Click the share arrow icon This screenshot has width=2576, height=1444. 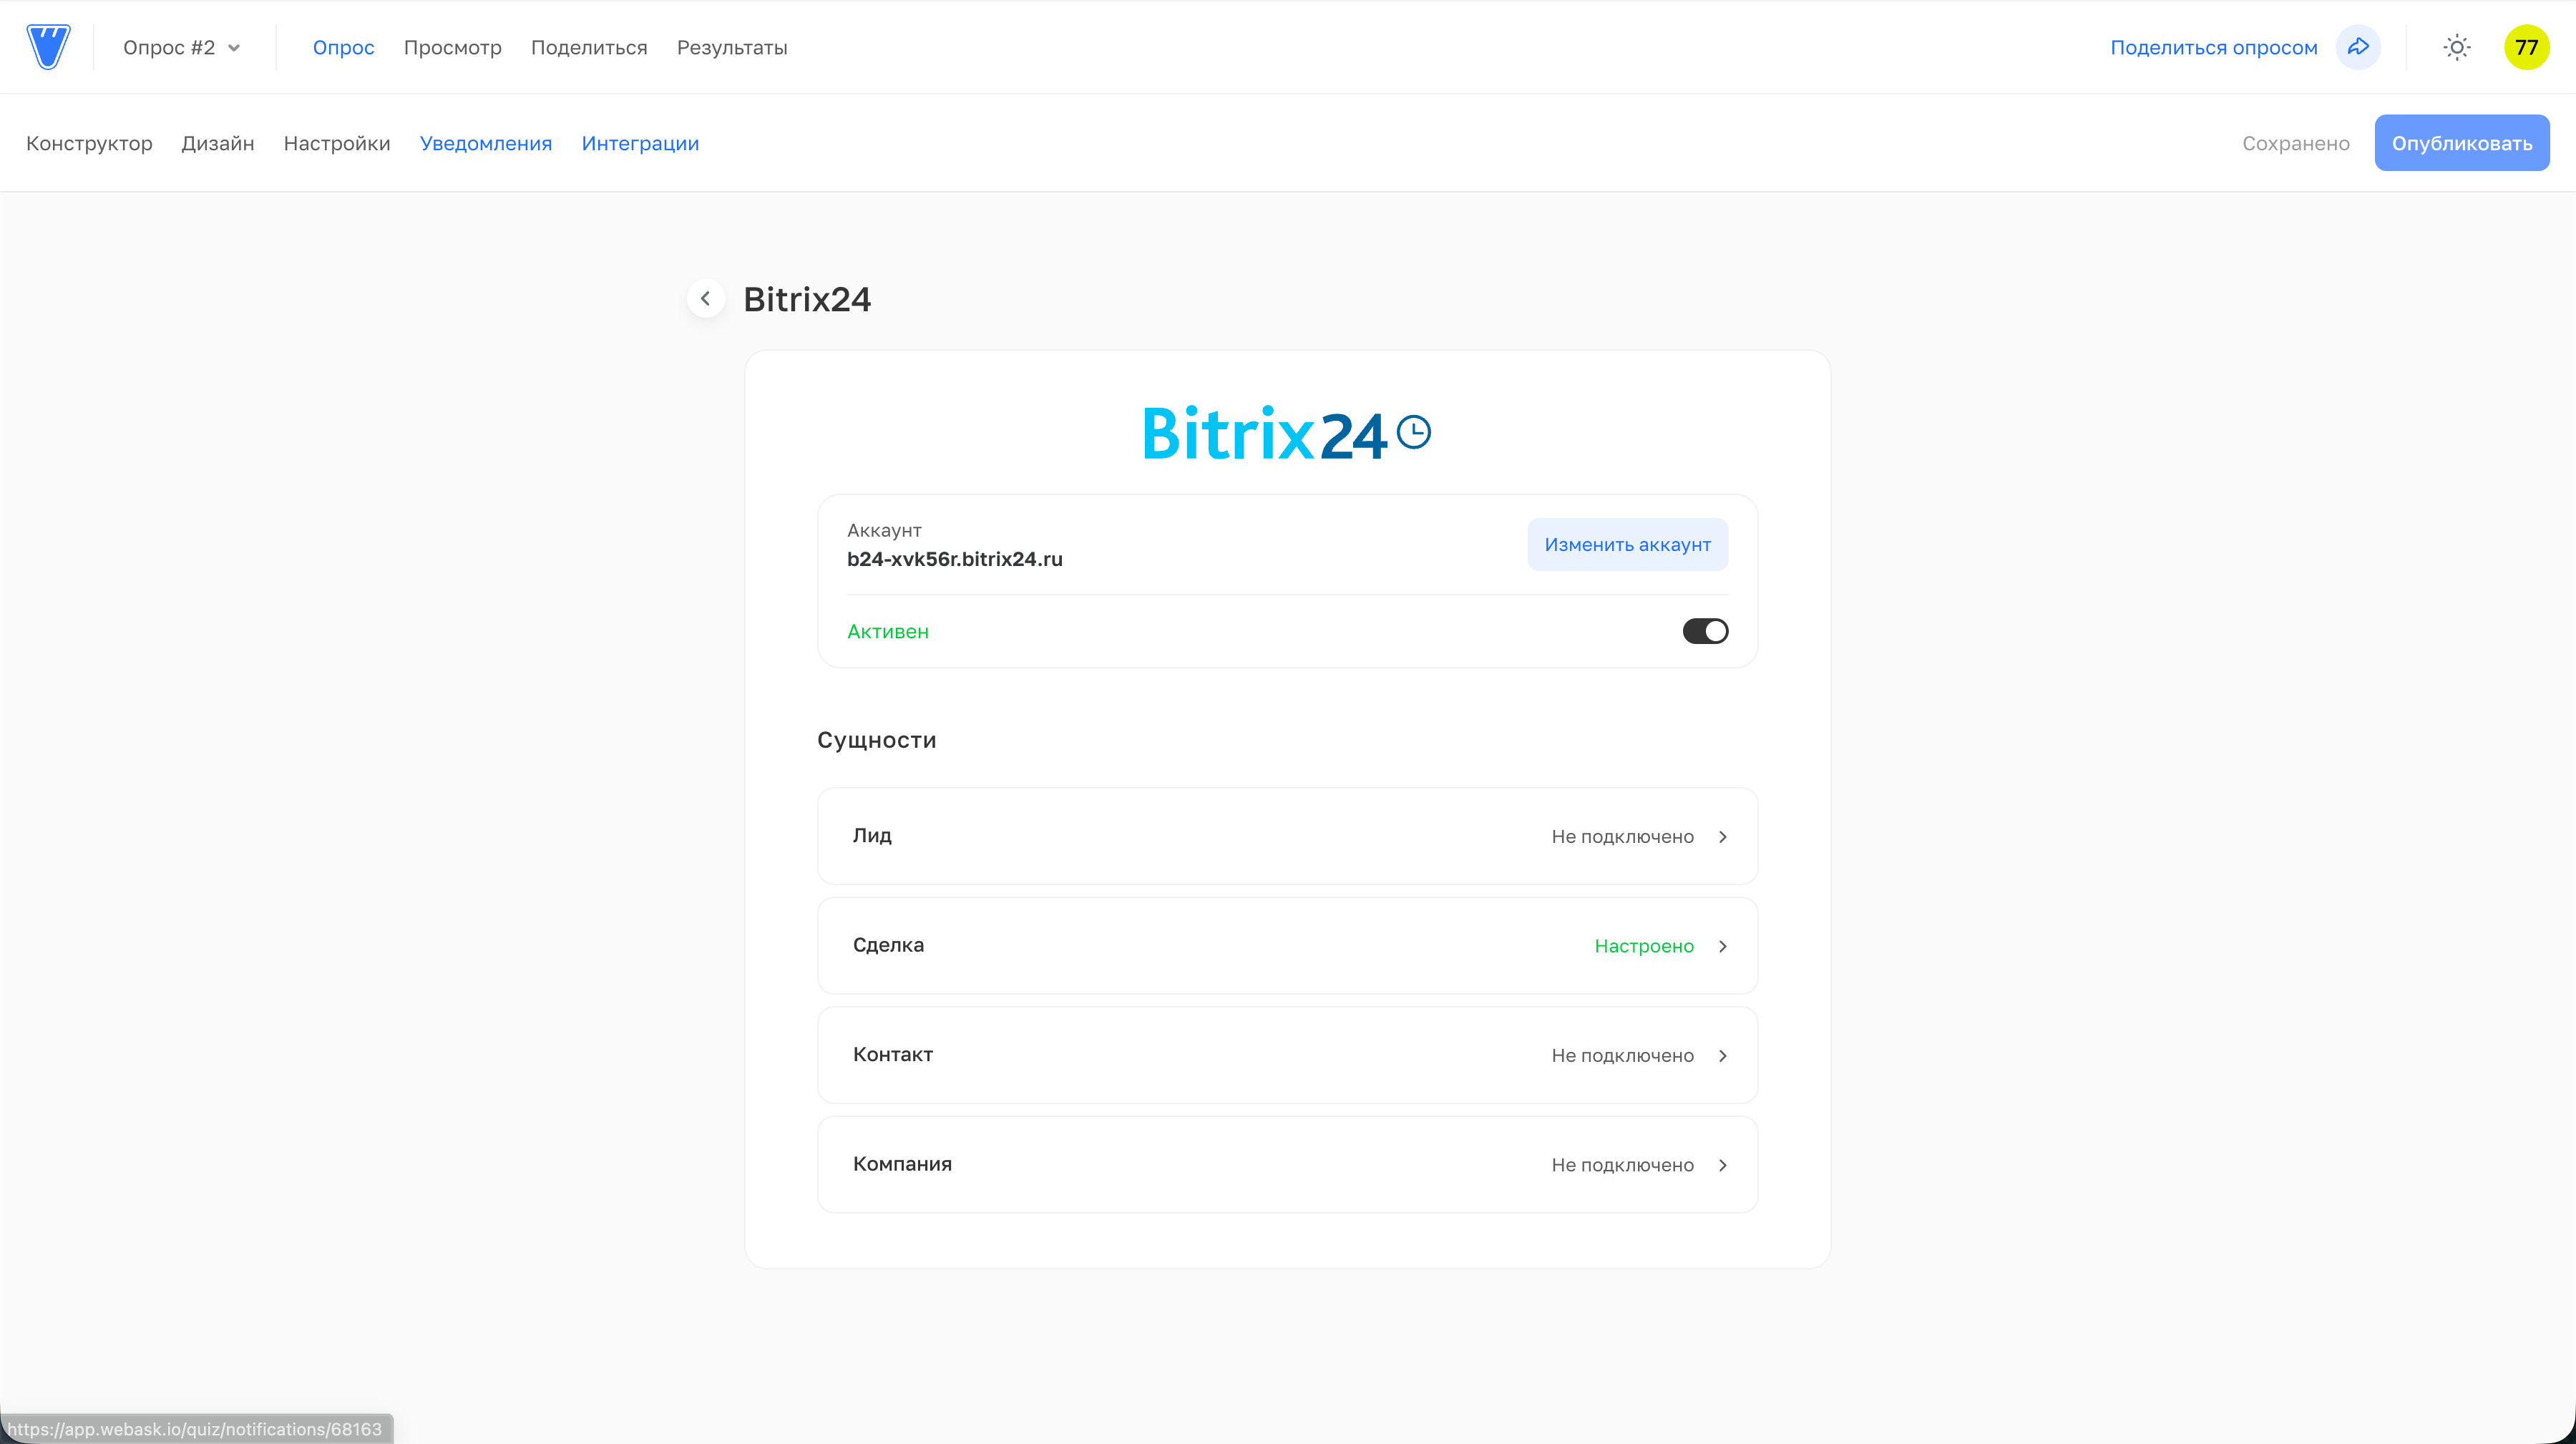click(x=2358, y=47)
